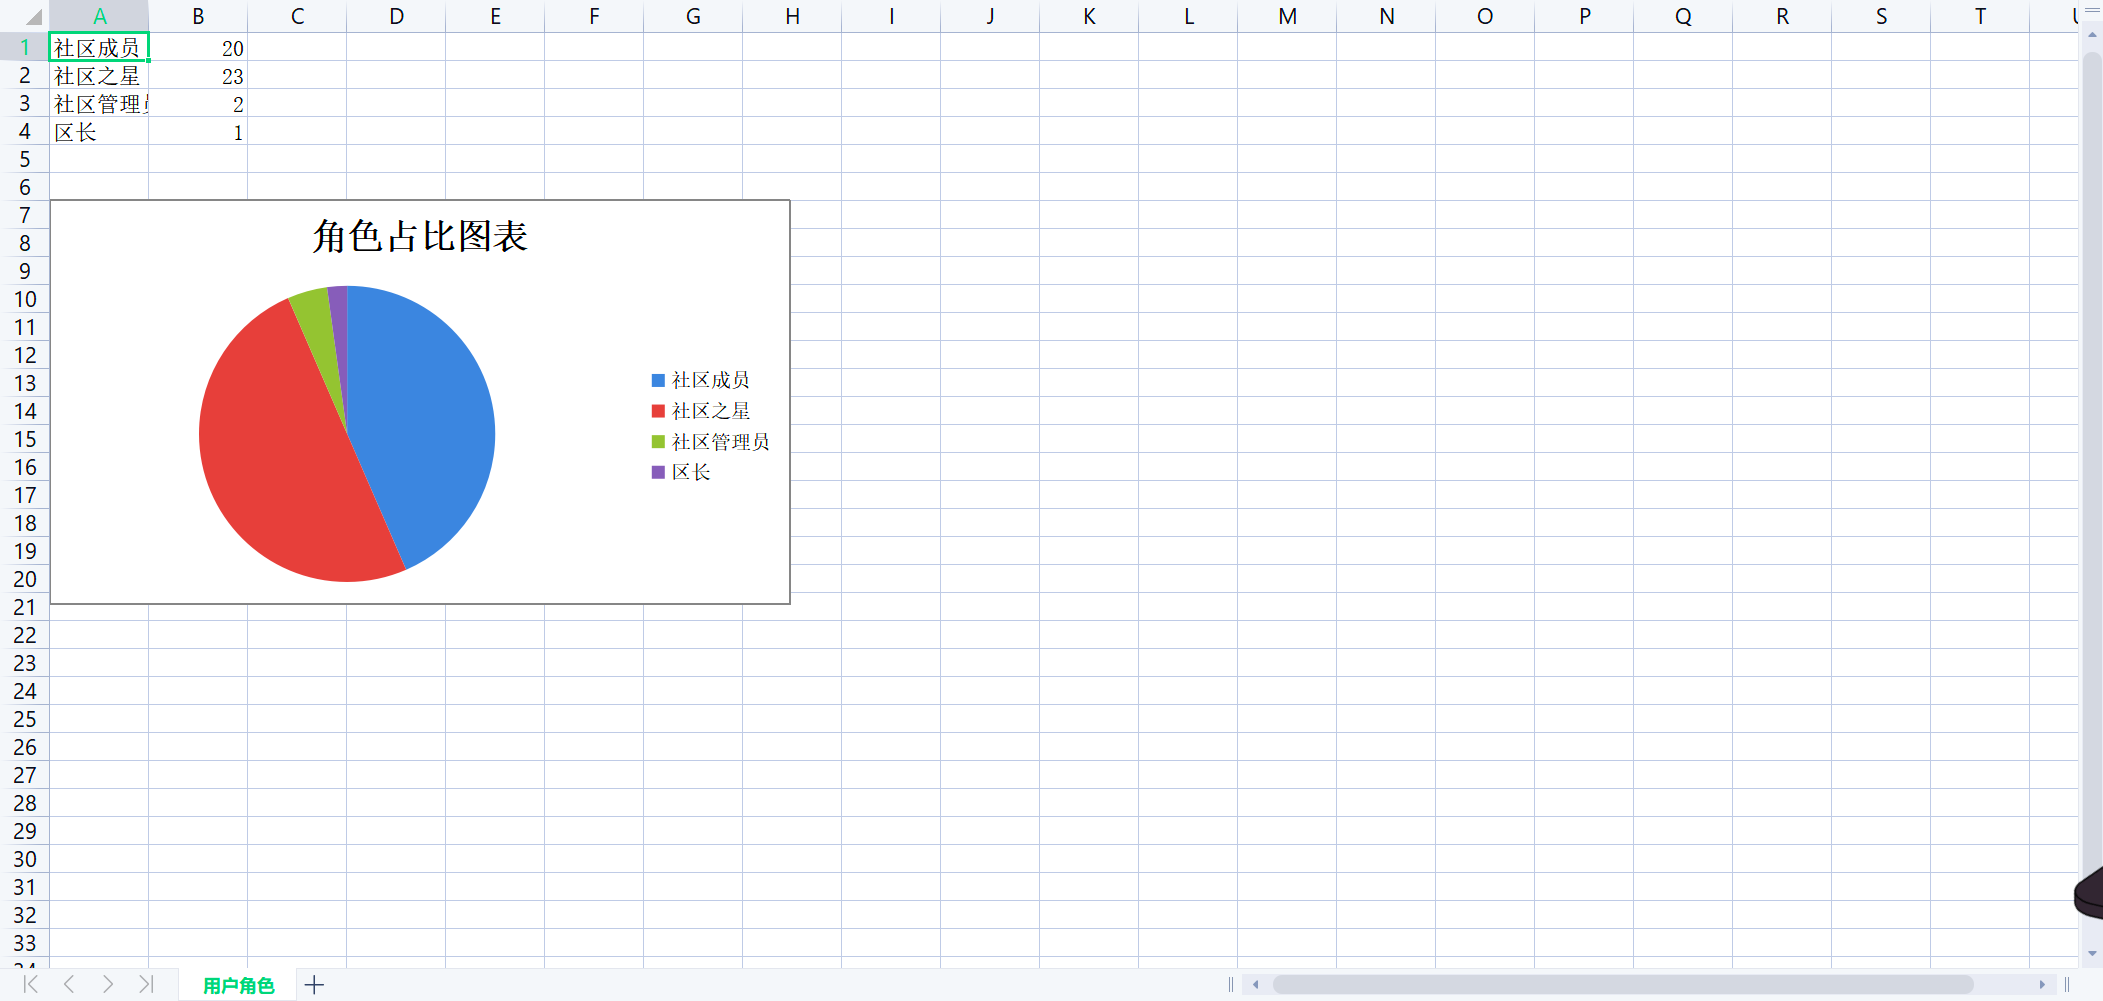
Task: Click legend label 区长
Action: [691, 472]
